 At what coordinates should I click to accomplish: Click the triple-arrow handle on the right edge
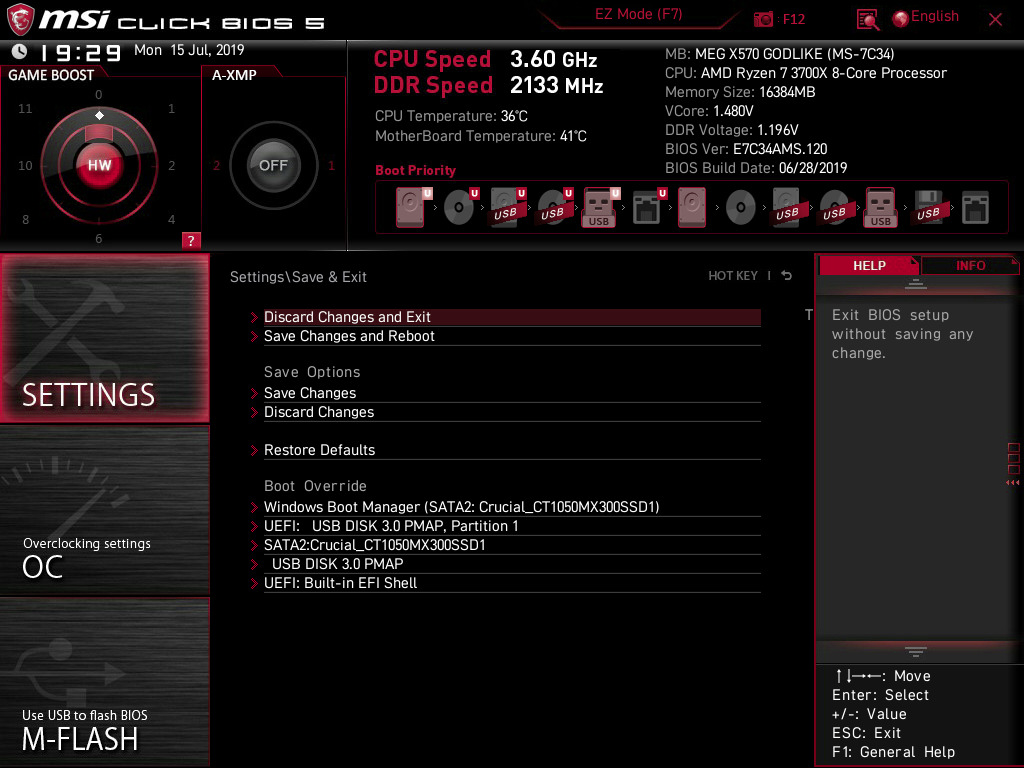(x=1012, y=483)
